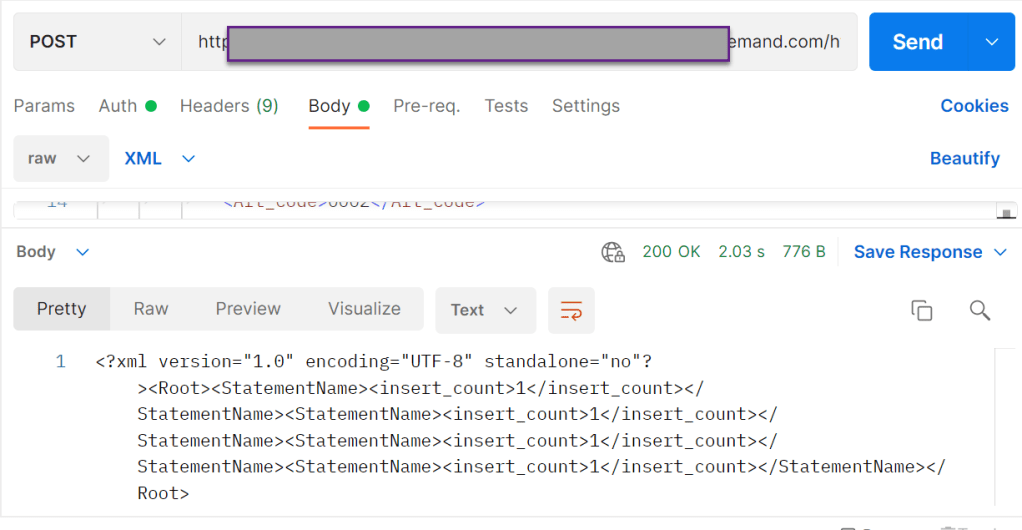
Task: Open the POST method dropdown
Action: click(97, 42)
